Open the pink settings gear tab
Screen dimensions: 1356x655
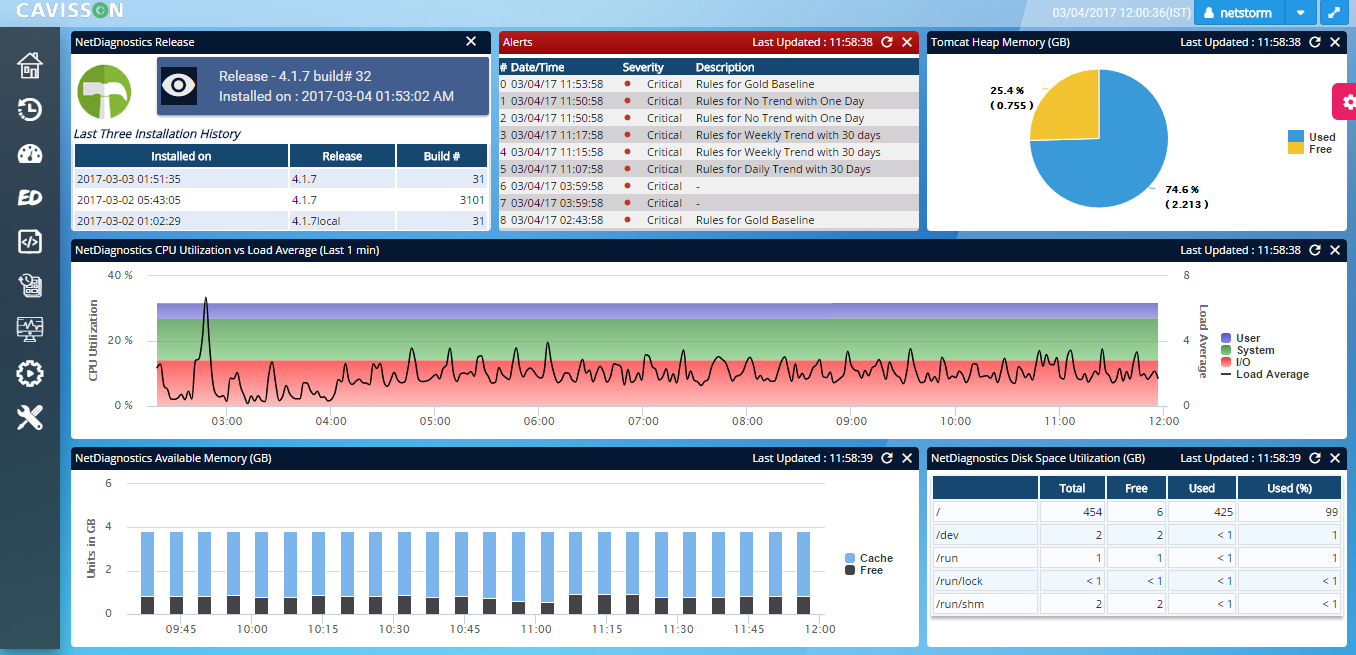1346,102
